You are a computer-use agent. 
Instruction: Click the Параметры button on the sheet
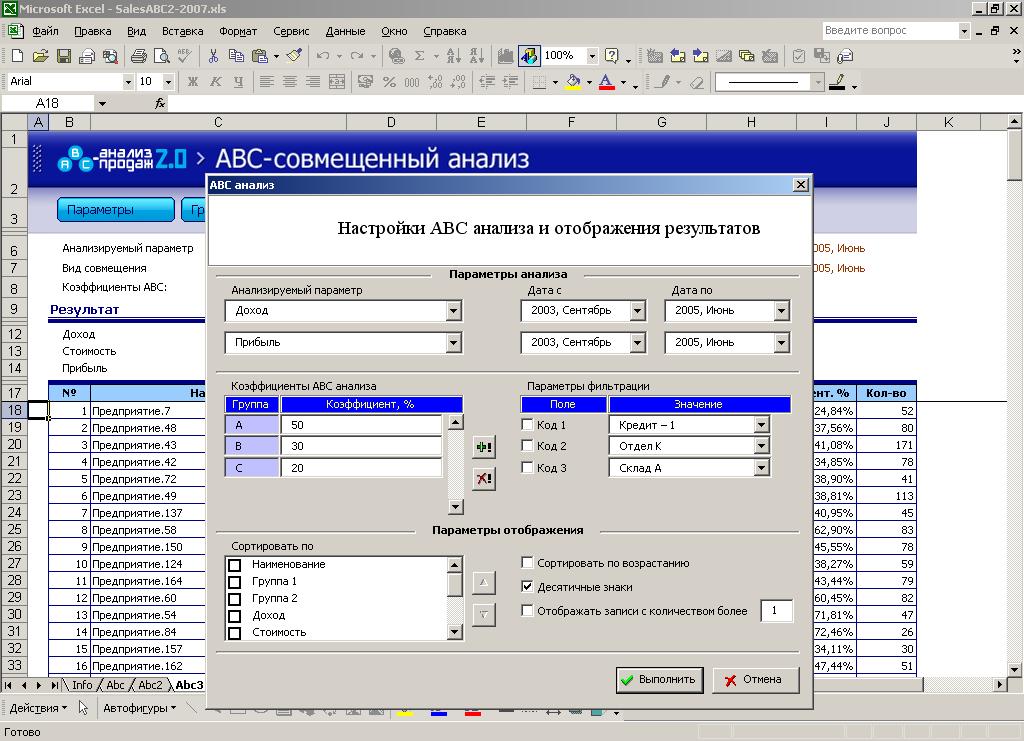pyautogui.click(x=116, y=210)
